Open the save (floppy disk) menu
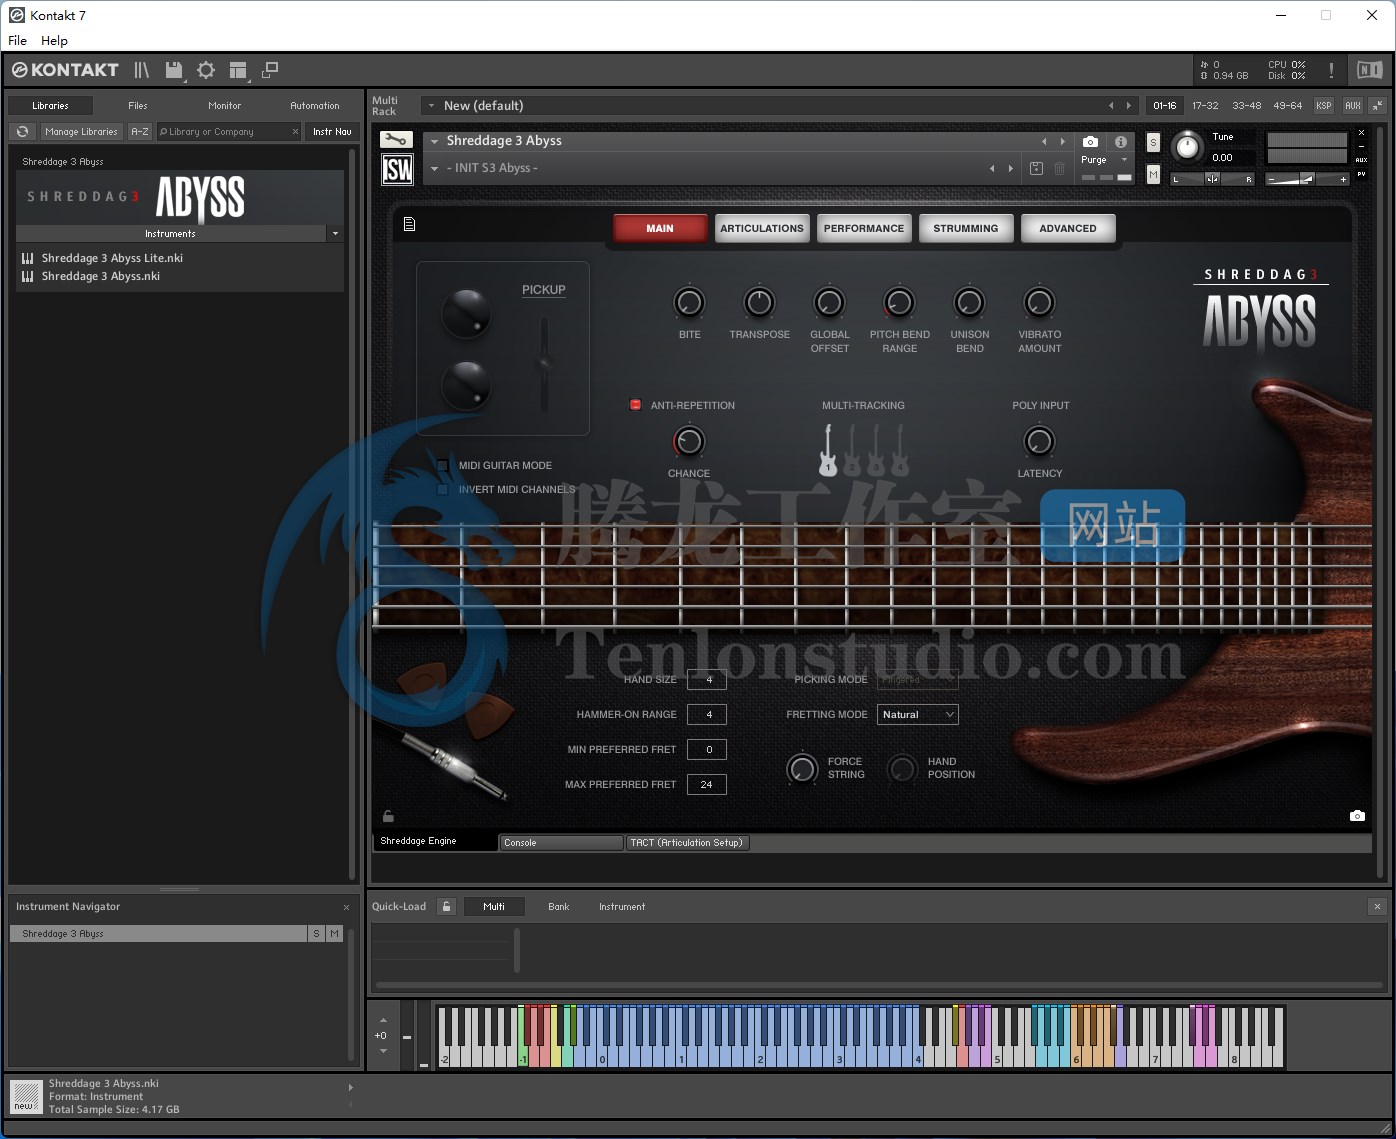This screenshot has width=1396, height=1139. (x=175, y=70)
